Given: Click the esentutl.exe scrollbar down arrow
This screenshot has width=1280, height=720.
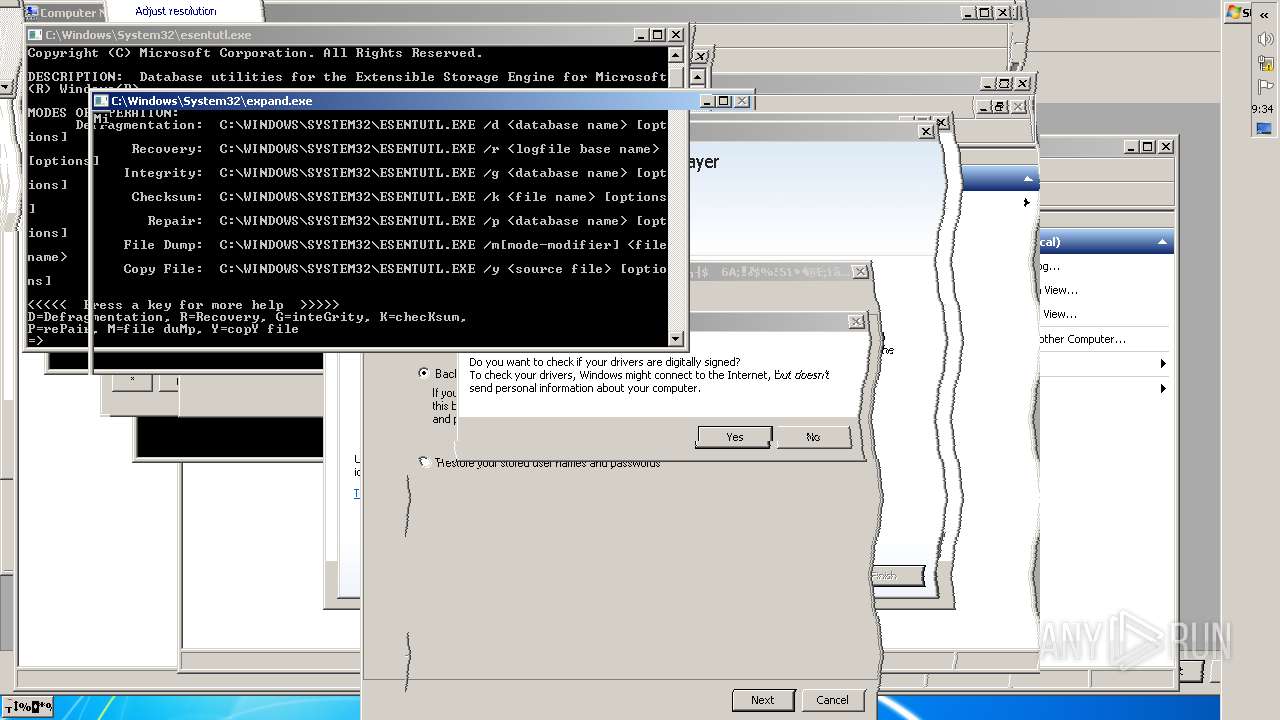Looking at the screenshot, I should point(675,339).
